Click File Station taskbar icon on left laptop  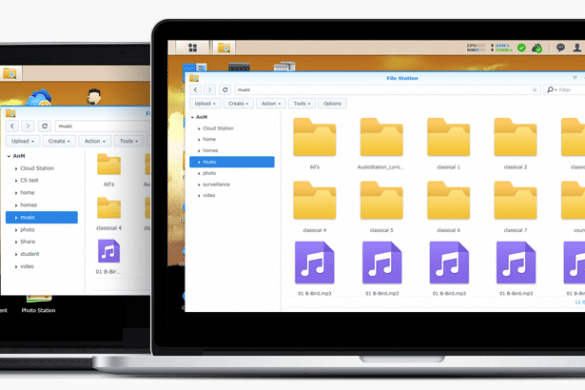coord(9,73)
